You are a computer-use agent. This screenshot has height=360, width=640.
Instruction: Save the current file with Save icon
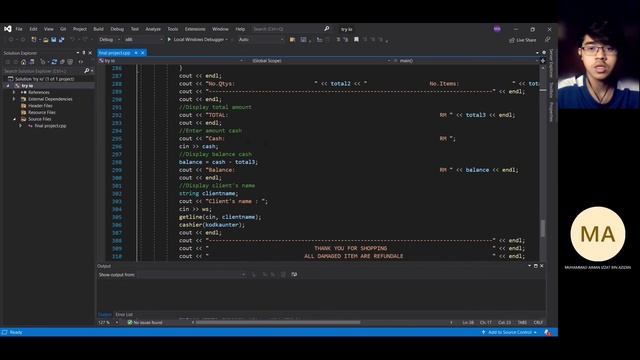(53, 40)
